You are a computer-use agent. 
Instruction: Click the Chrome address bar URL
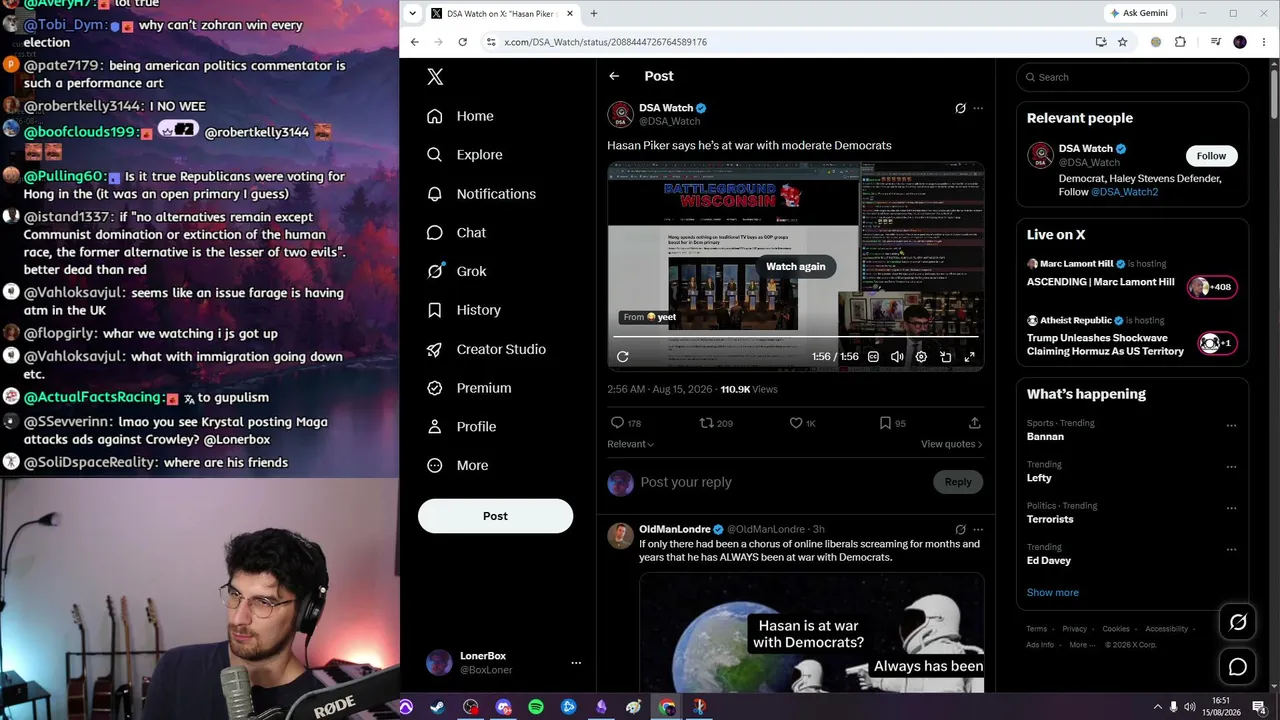click(605, 42)
